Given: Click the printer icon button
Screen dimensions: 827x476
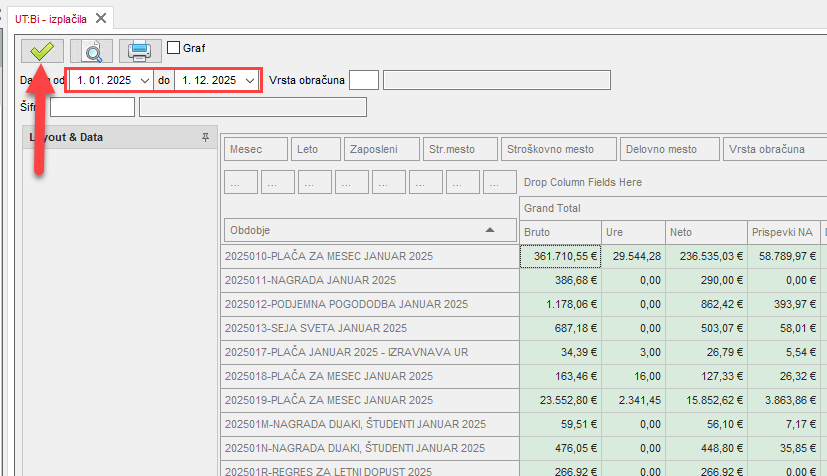Looking at the screenshot, I should pos(140,51).
